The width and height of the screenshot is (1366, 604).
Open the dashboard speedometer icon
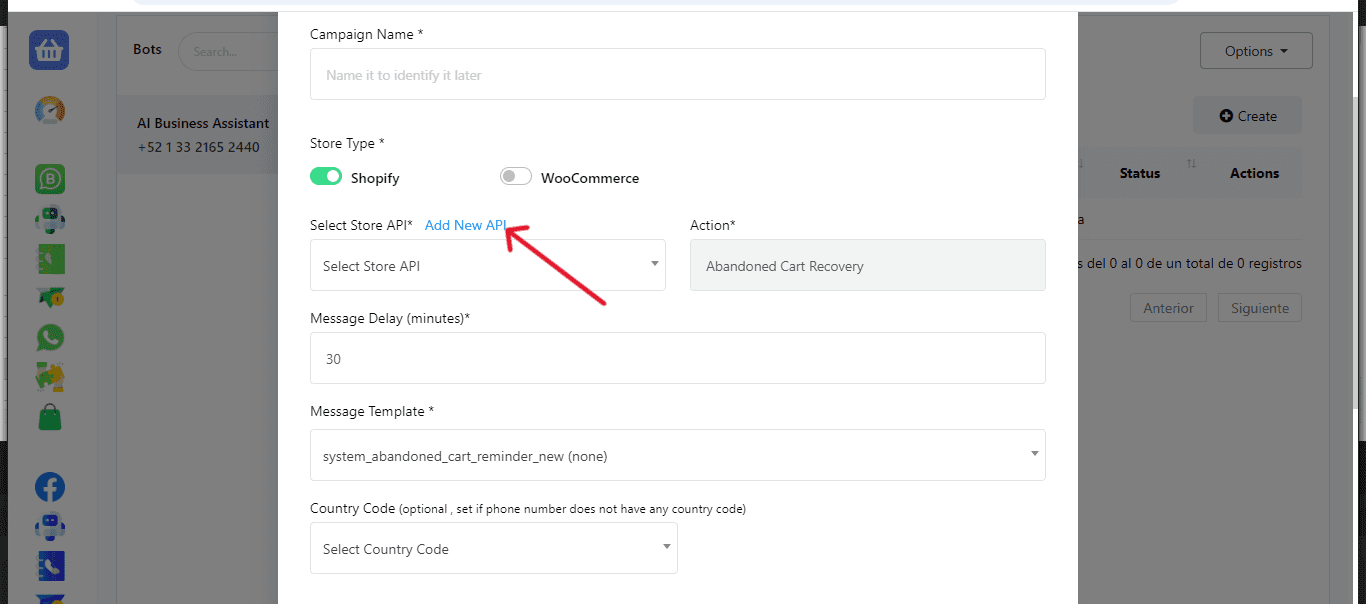pos(49,110)
